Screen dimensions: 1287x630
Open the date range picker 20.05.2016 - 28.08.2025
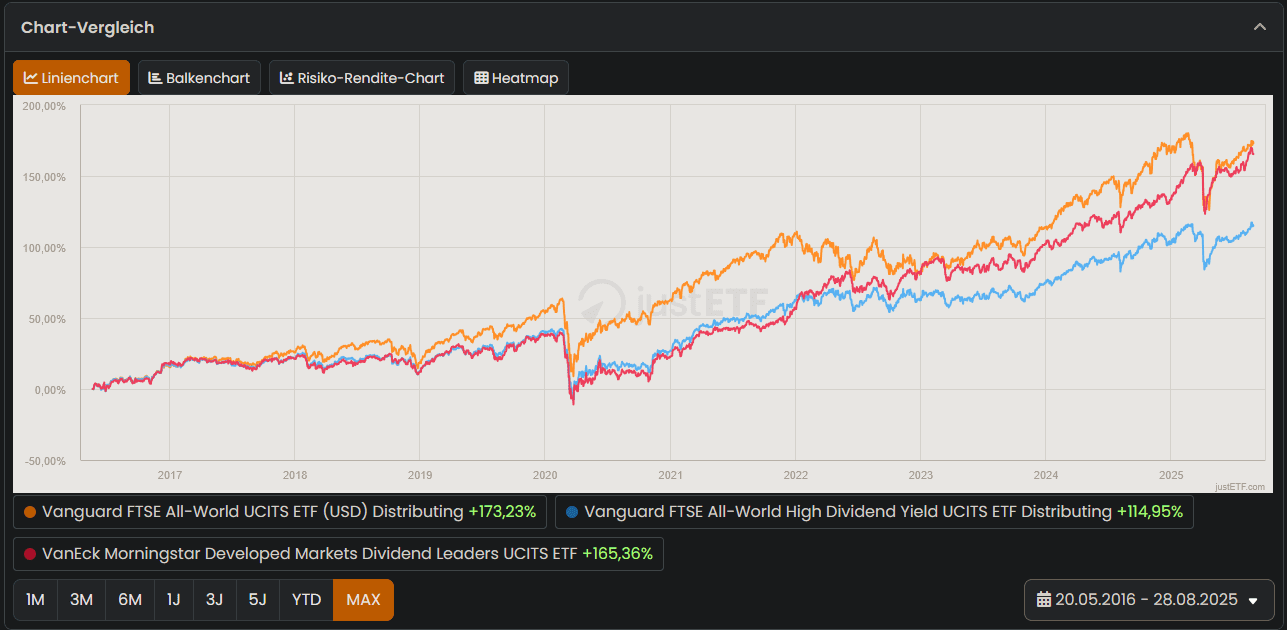click(x=1149, y=600)
